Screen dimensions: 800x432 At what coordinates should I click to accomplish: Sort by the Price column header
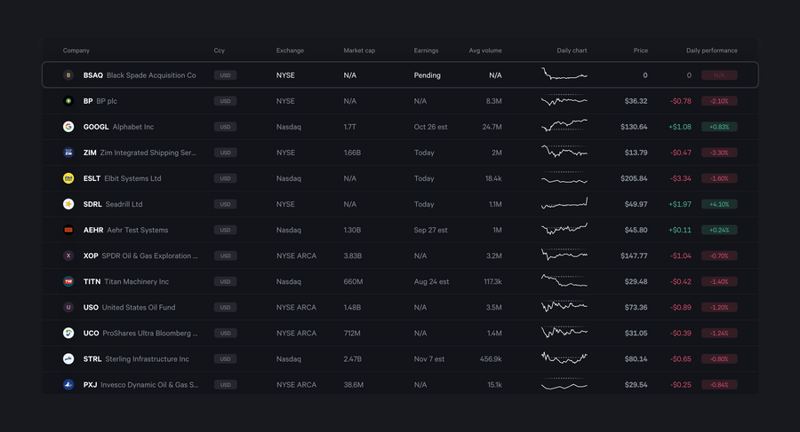coord(641,50)
